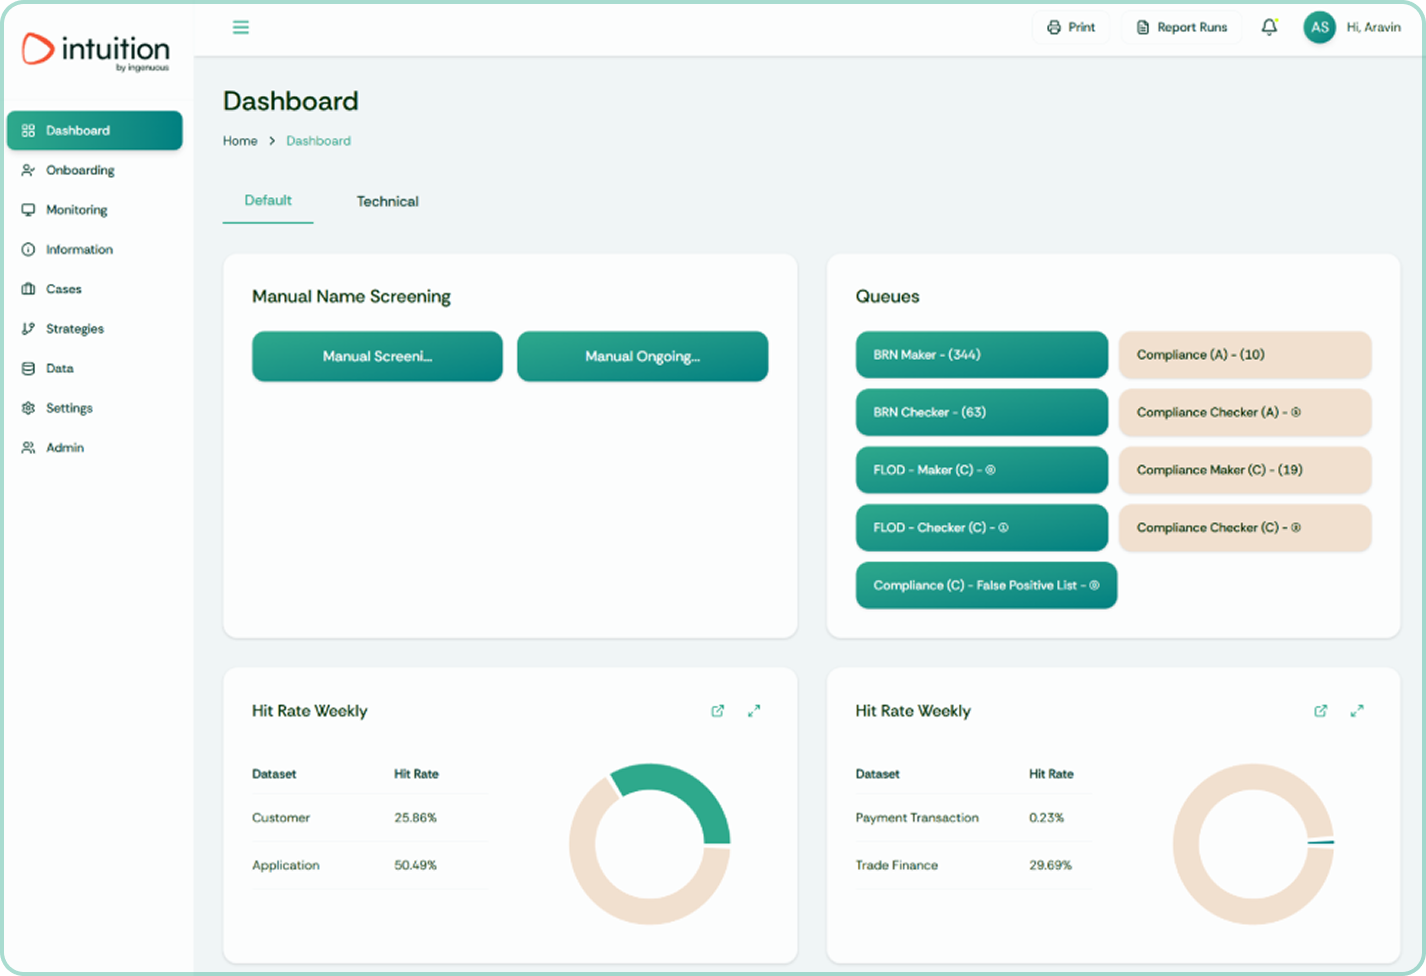Open the FLOD - Maker (C) queue
This screenshot has width=1426, height=976.
(982, 470)
